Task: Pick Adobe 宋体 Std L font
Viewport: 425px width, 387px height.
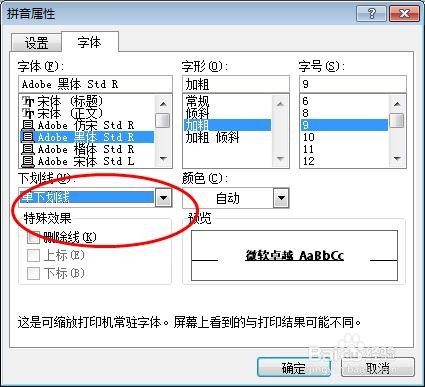Action: [86, 161]
